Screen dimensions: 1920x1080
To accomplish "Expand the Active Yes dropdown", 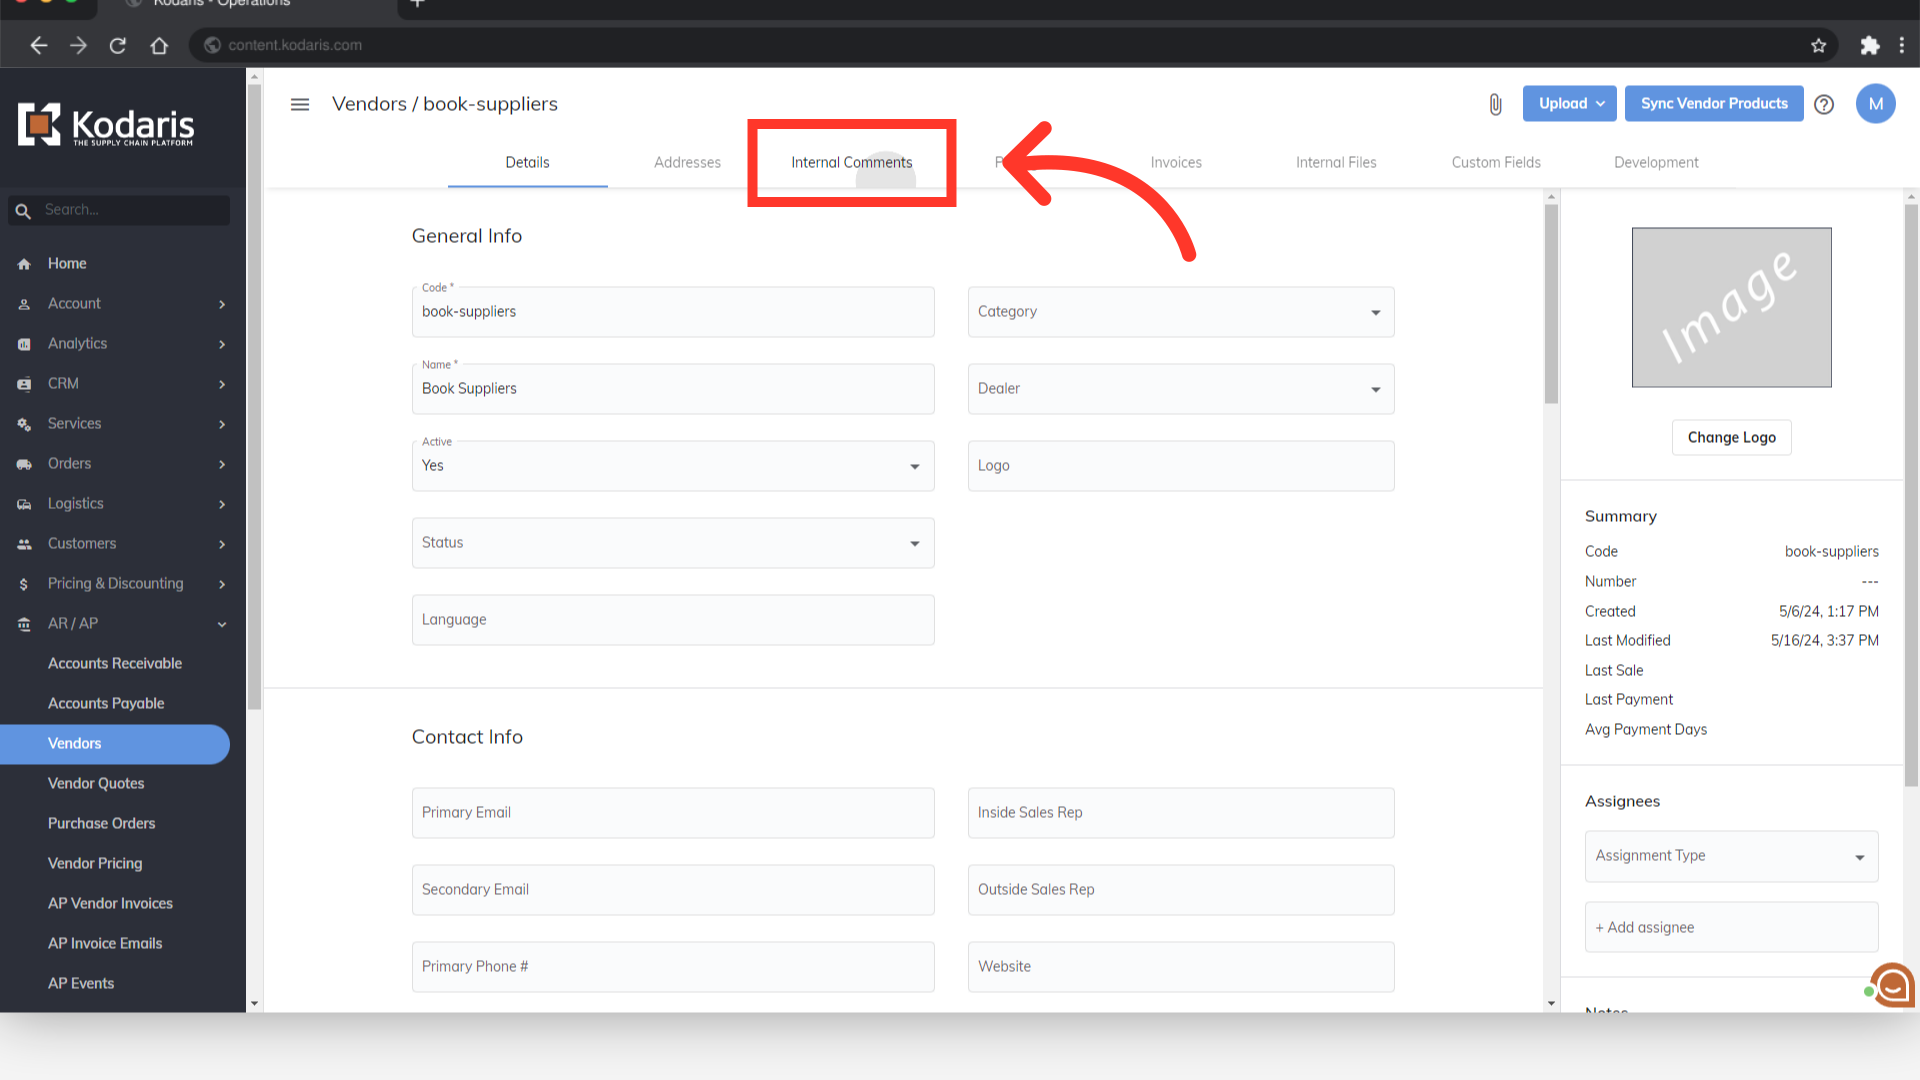I will coord(672,466).
